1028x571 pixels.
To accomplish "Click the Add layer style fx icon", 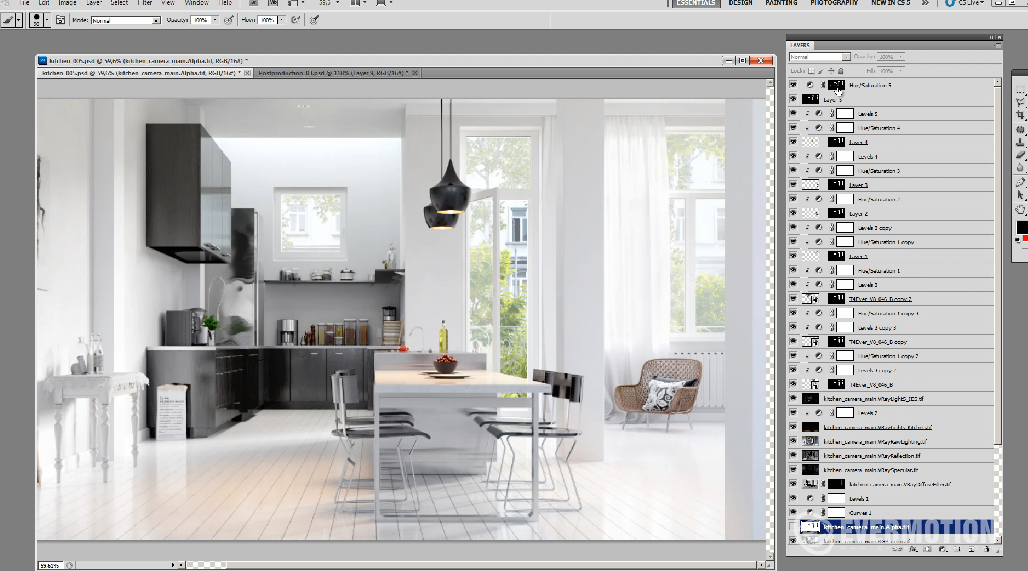I will pyautogui.click(x=913, y=549).
